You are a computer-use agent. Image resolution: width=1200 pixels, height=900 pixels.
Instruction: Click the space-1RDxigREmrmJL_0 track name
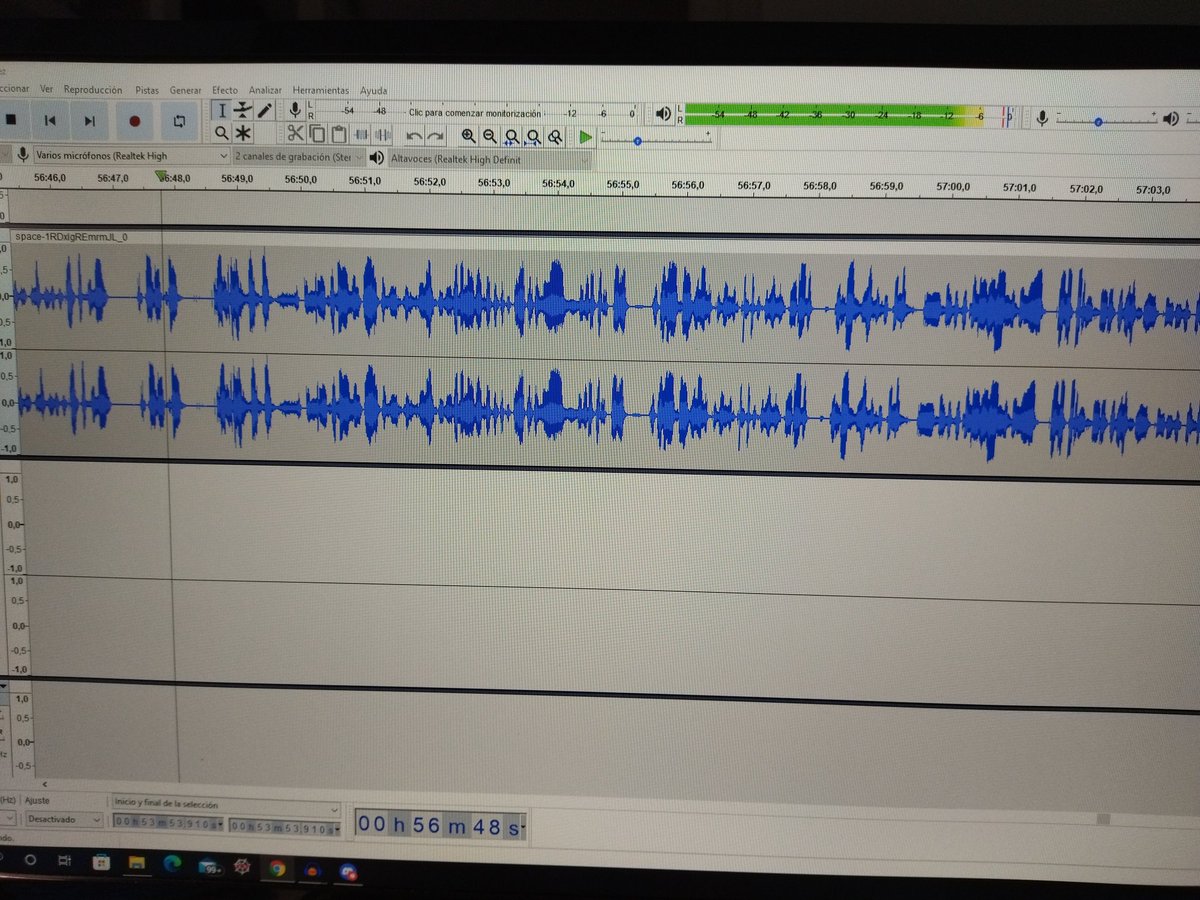(71, 237)
